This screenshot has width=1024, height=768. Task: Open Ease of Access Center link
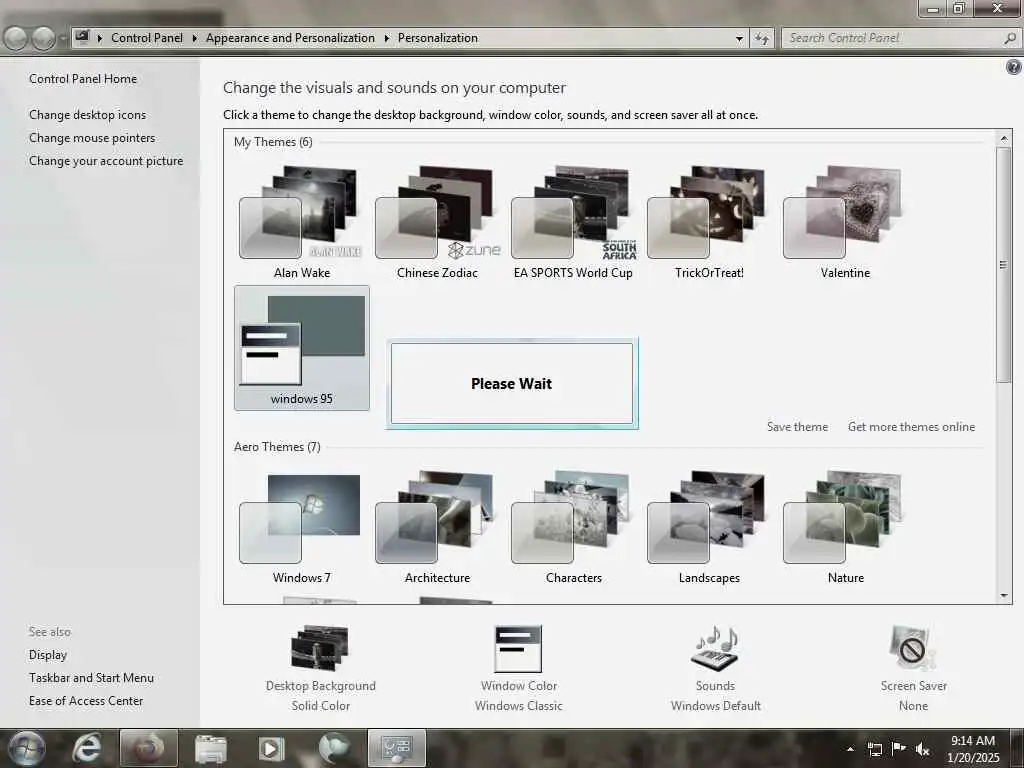tap(86, 701)
